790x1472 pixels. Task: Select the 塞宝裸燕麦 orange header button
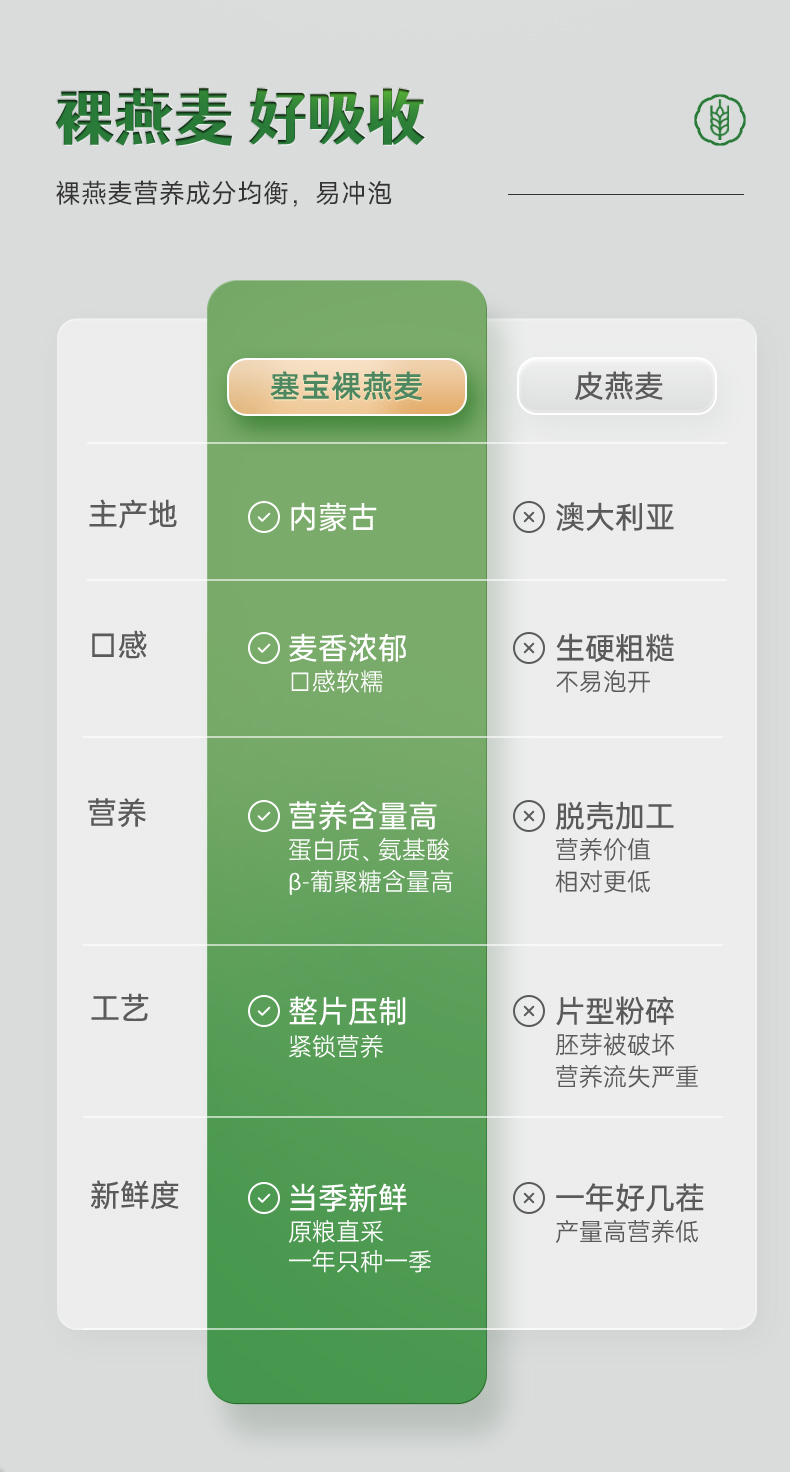point(347,387)
